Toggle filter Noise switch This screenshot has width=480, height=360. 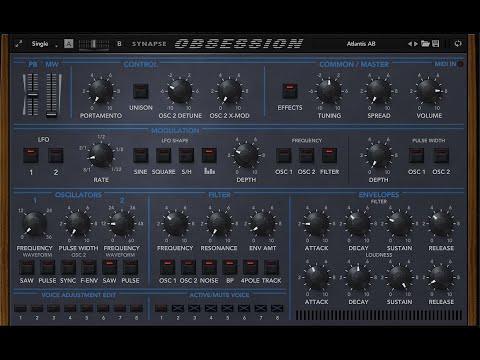(209, 267)
